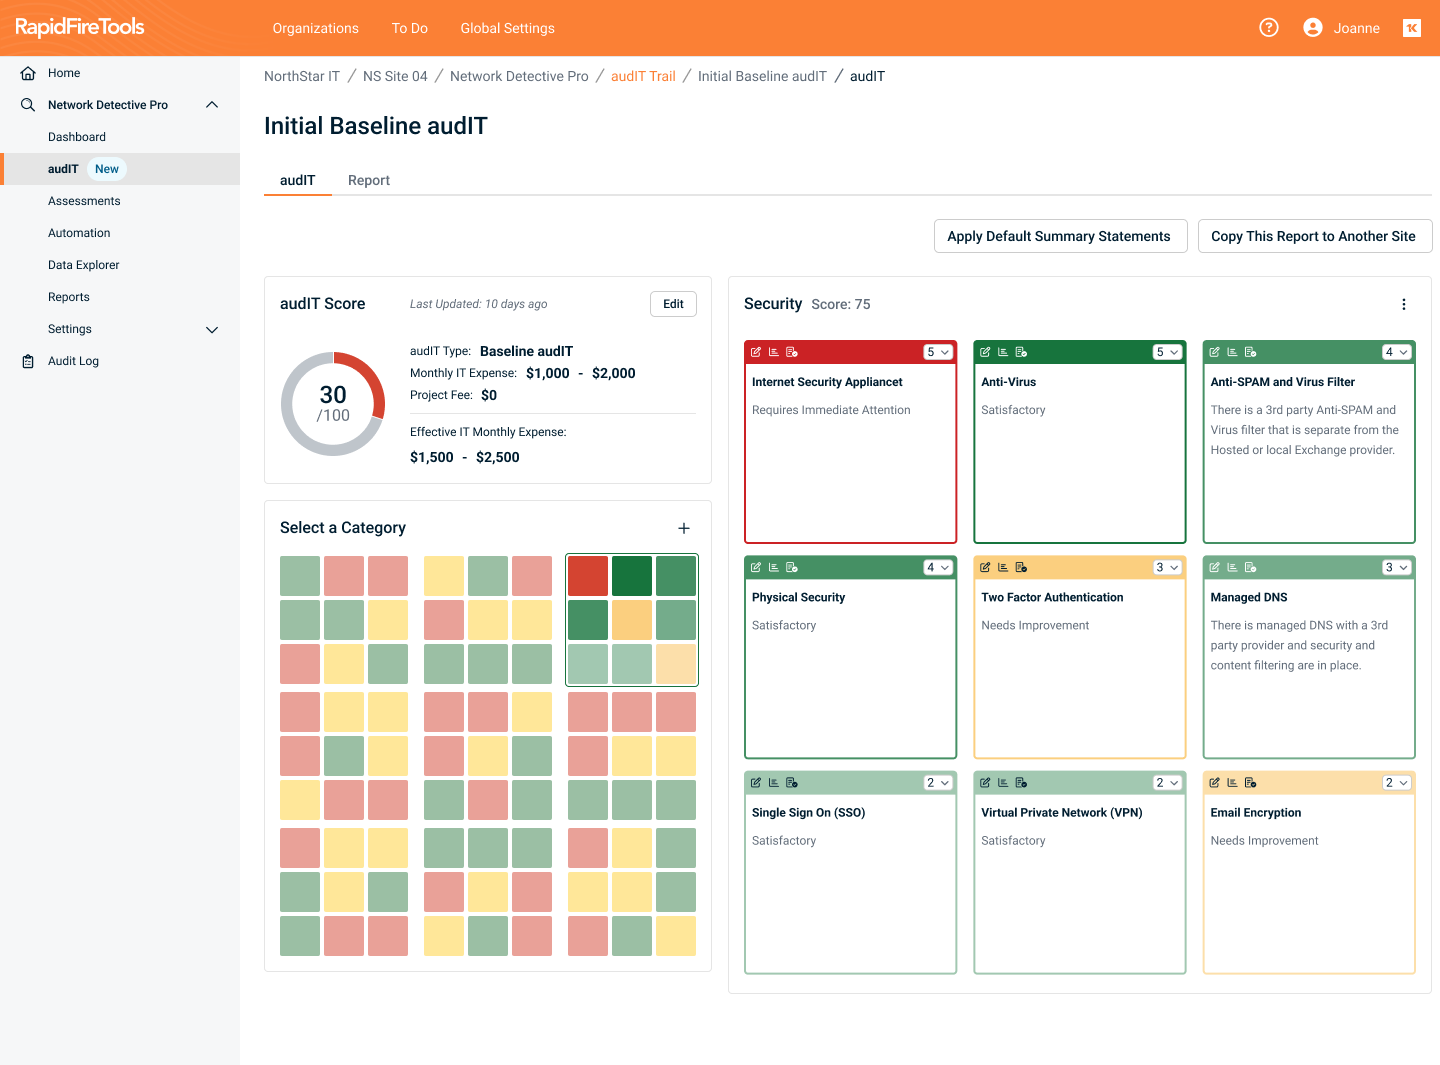The image size is (1440, 1065).
Task: Open score dropdown on Single Sign On card
Action: point(938,782)
